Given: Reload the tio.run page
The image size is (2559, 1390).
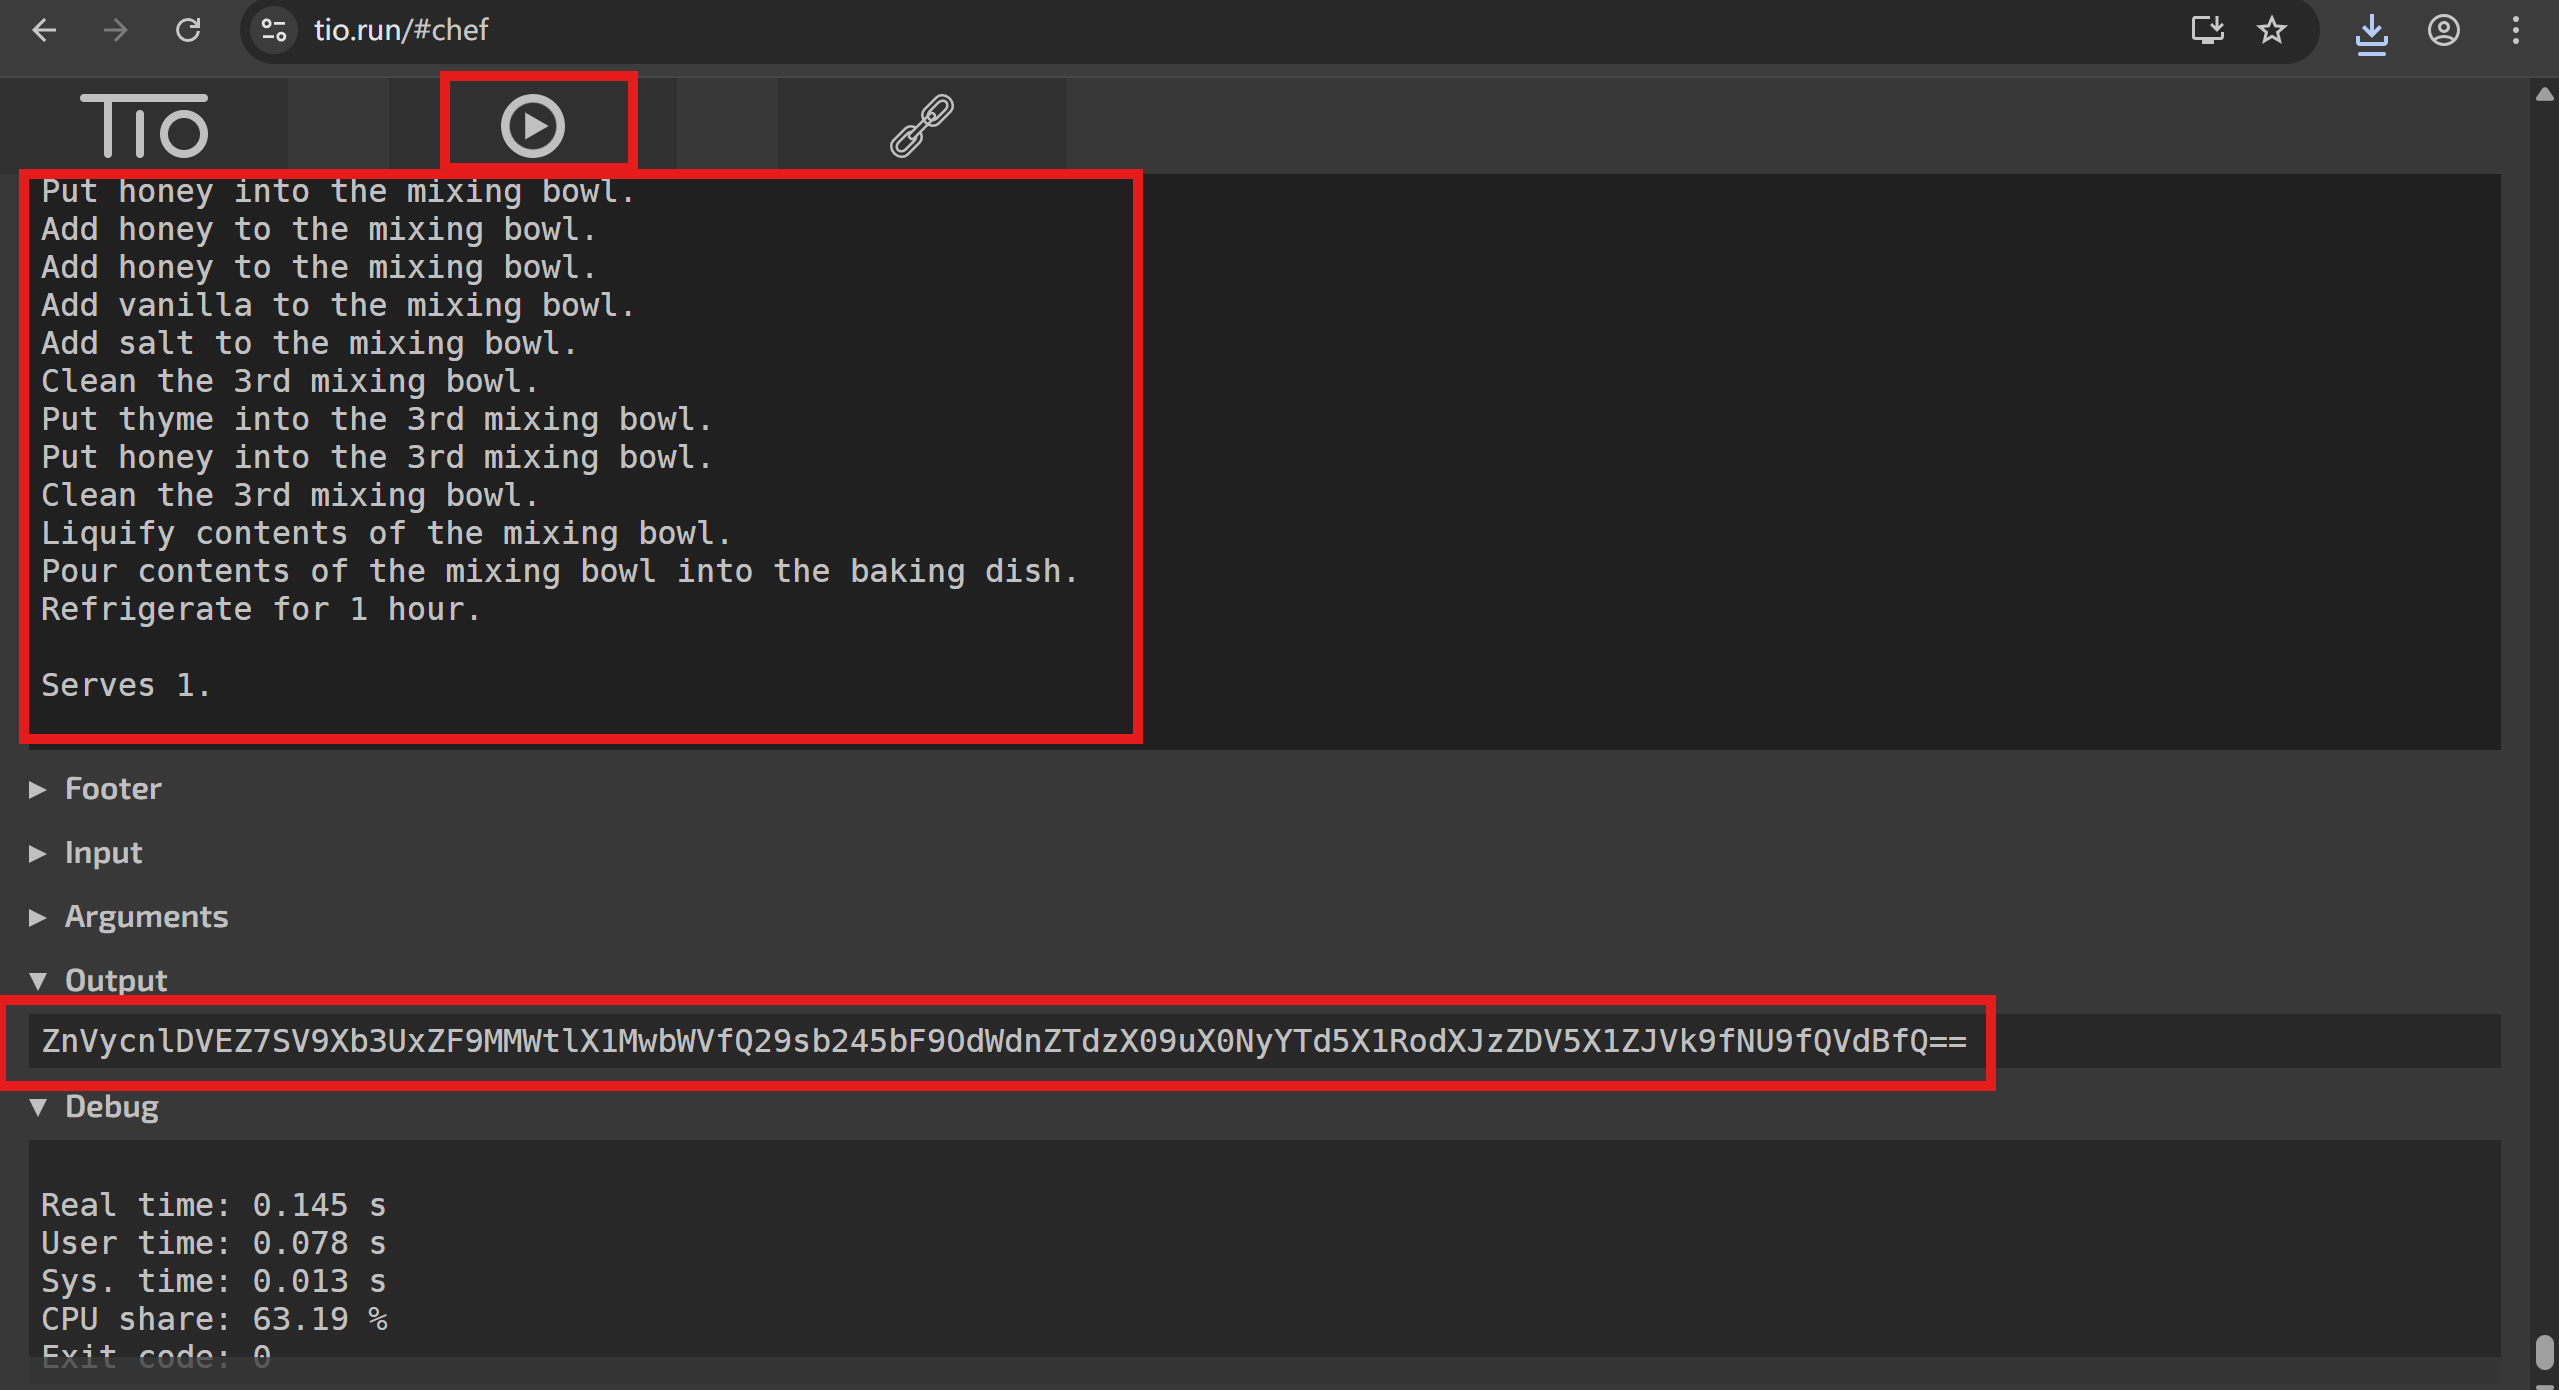Looking at the screenshot, I should pyautogui.click(x=188, y=30).
